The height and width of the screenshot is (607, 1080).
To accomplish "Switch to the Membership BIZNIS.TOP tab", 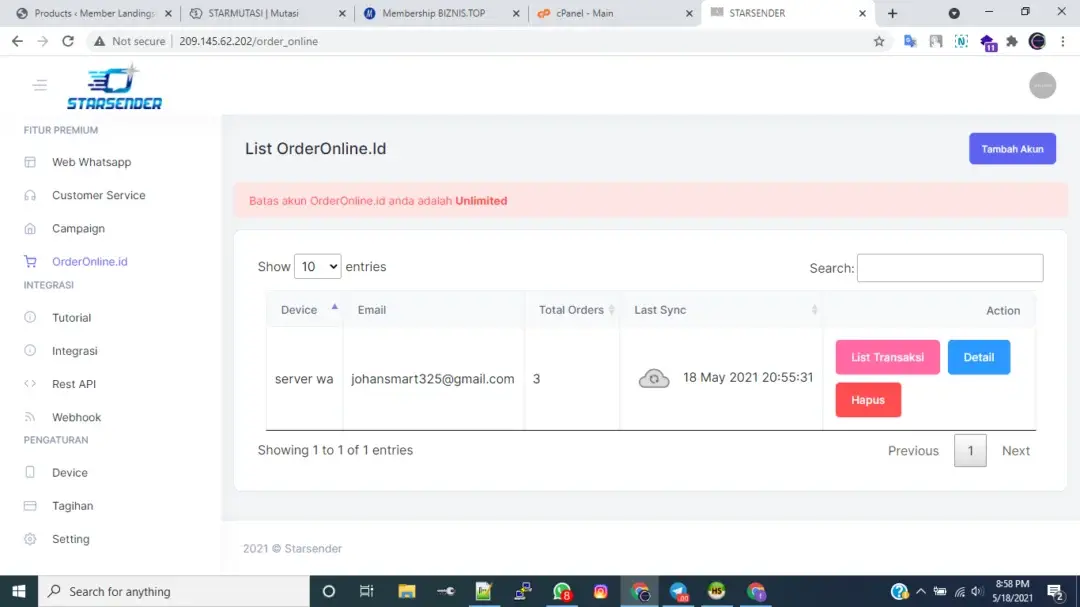I will tap(439, 13).
